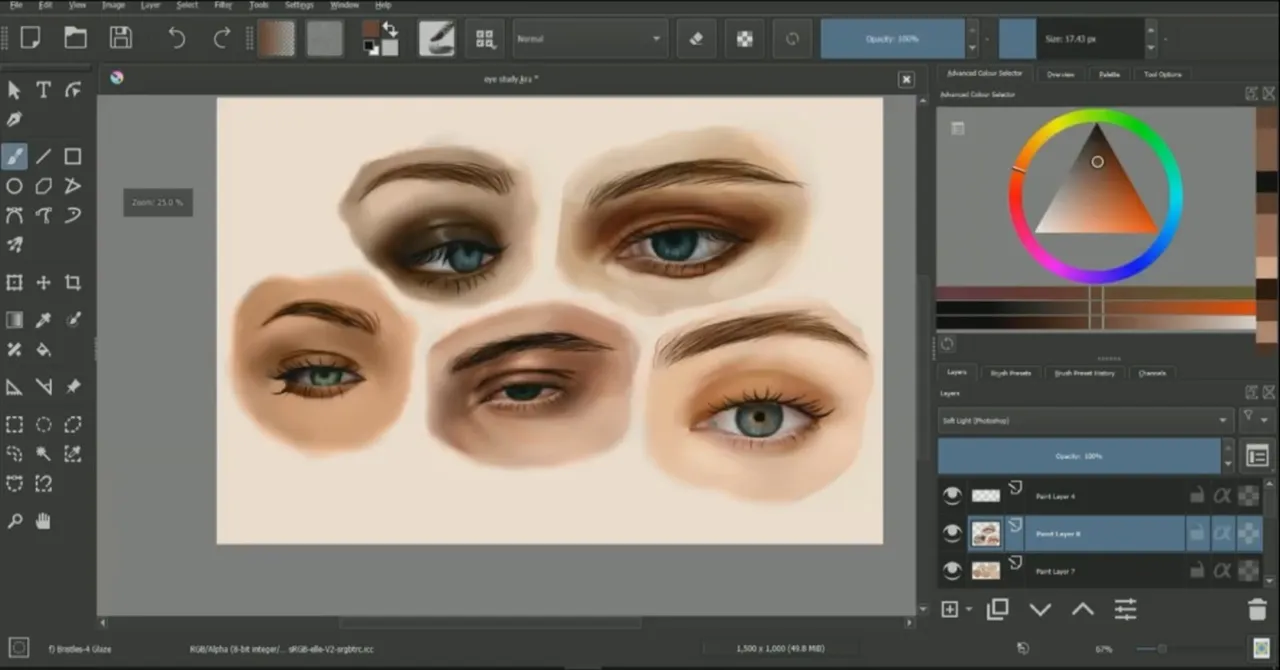Swap foreground and background colours
Screen dimensions: 1280x670
pos(389,29)
